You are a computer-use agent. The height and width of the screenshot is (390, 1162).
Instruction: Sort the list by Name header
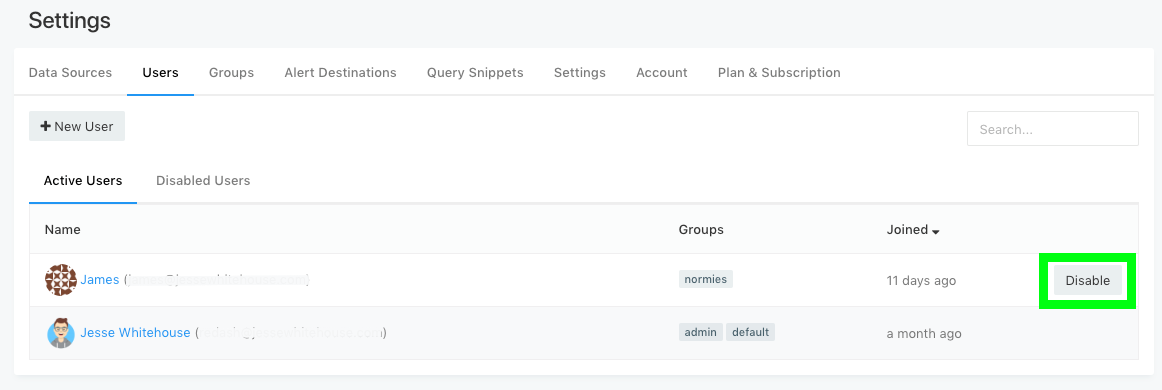(62, 229)
